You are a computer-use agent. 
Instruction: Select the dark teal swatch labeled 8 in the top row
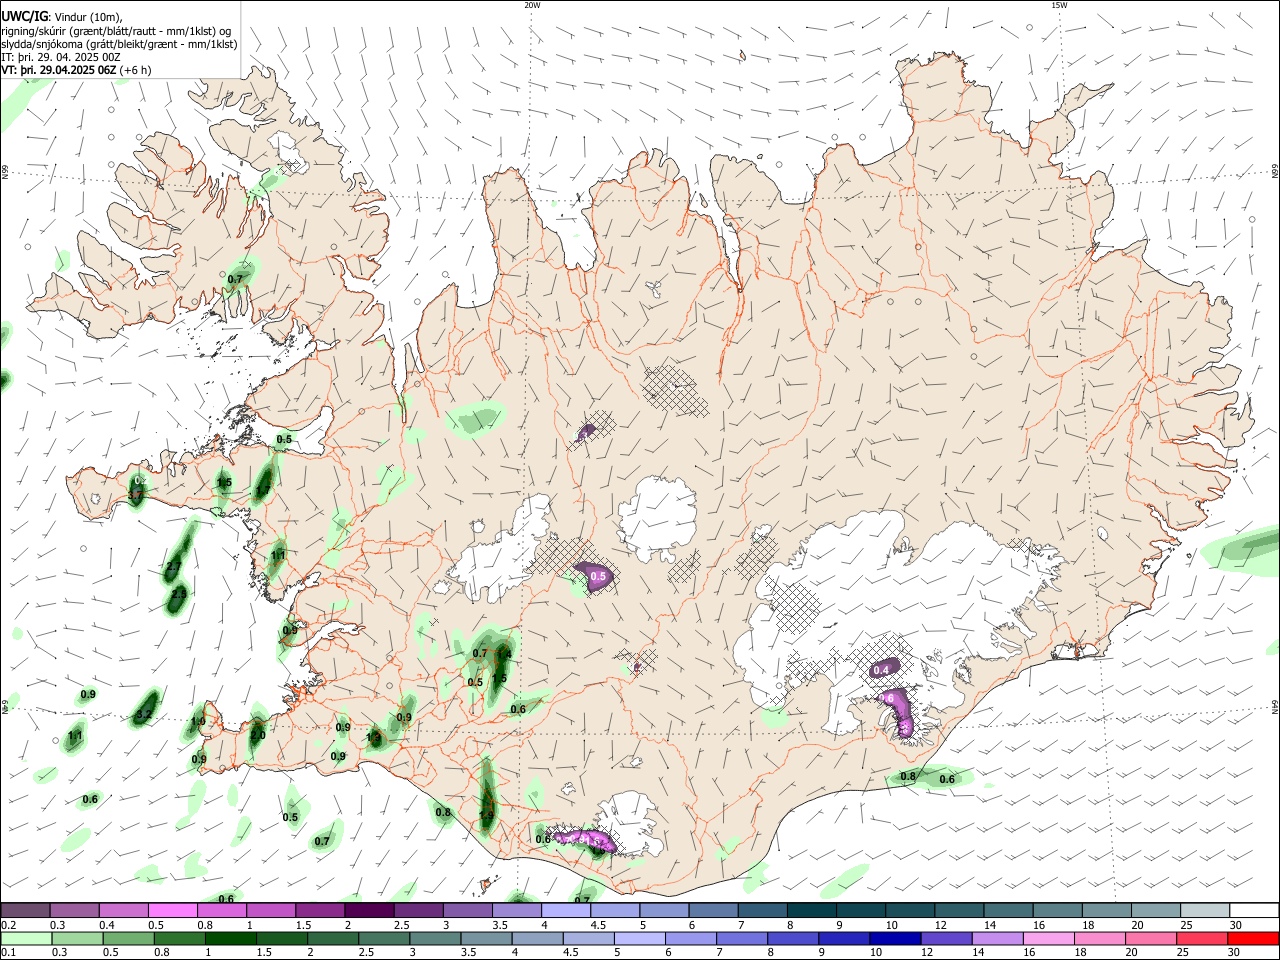pos(810,910)
